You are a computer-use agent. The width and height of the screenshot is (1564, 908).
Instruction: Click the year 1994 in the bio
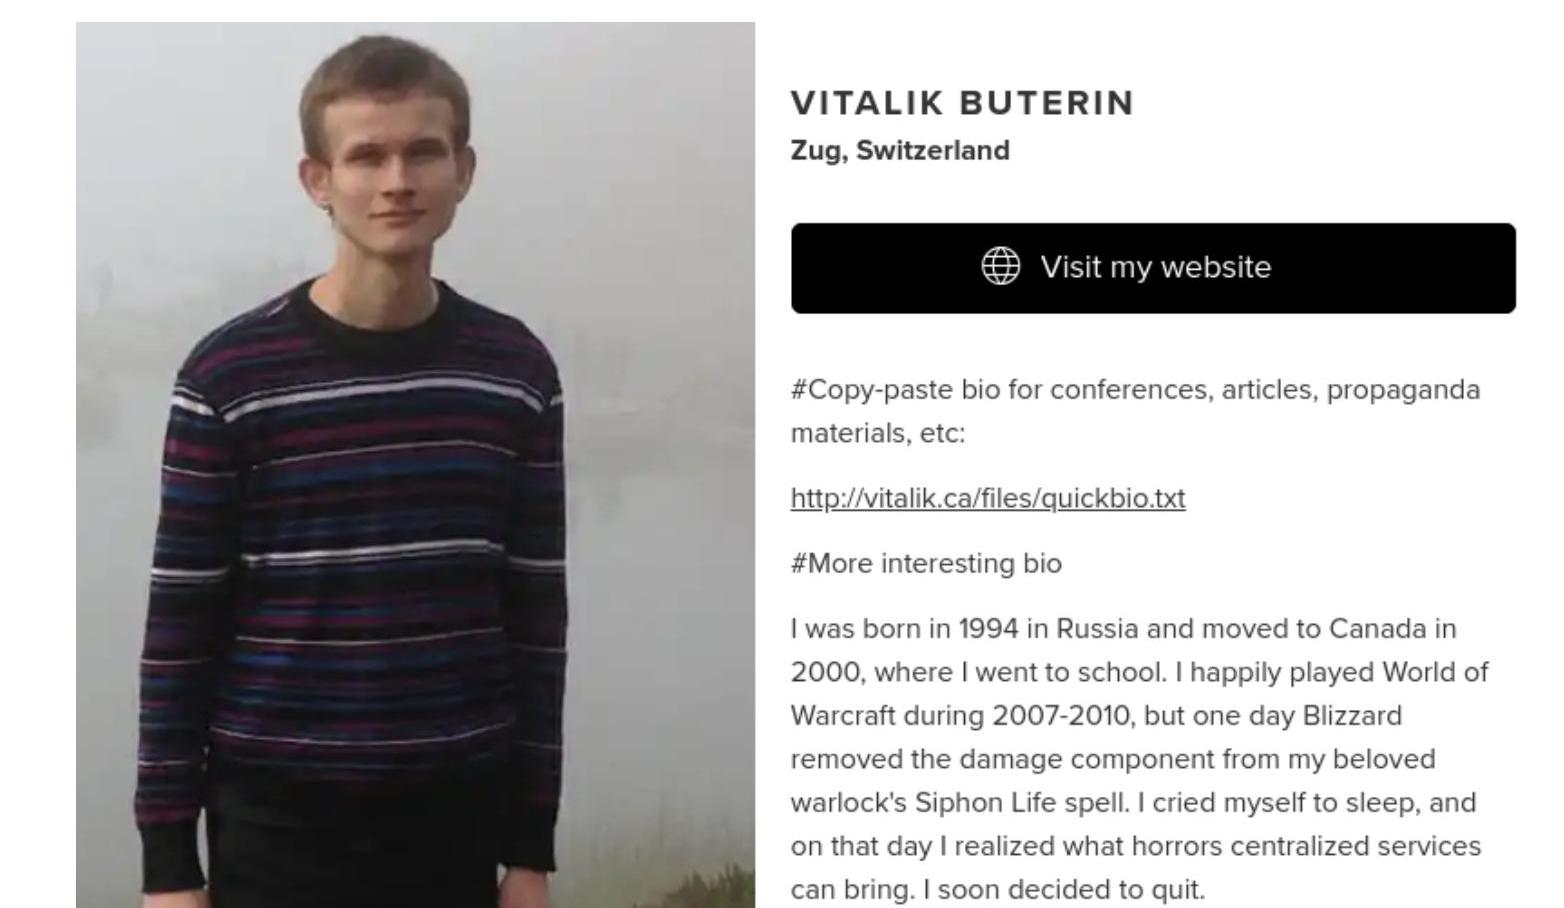(988, 629)
